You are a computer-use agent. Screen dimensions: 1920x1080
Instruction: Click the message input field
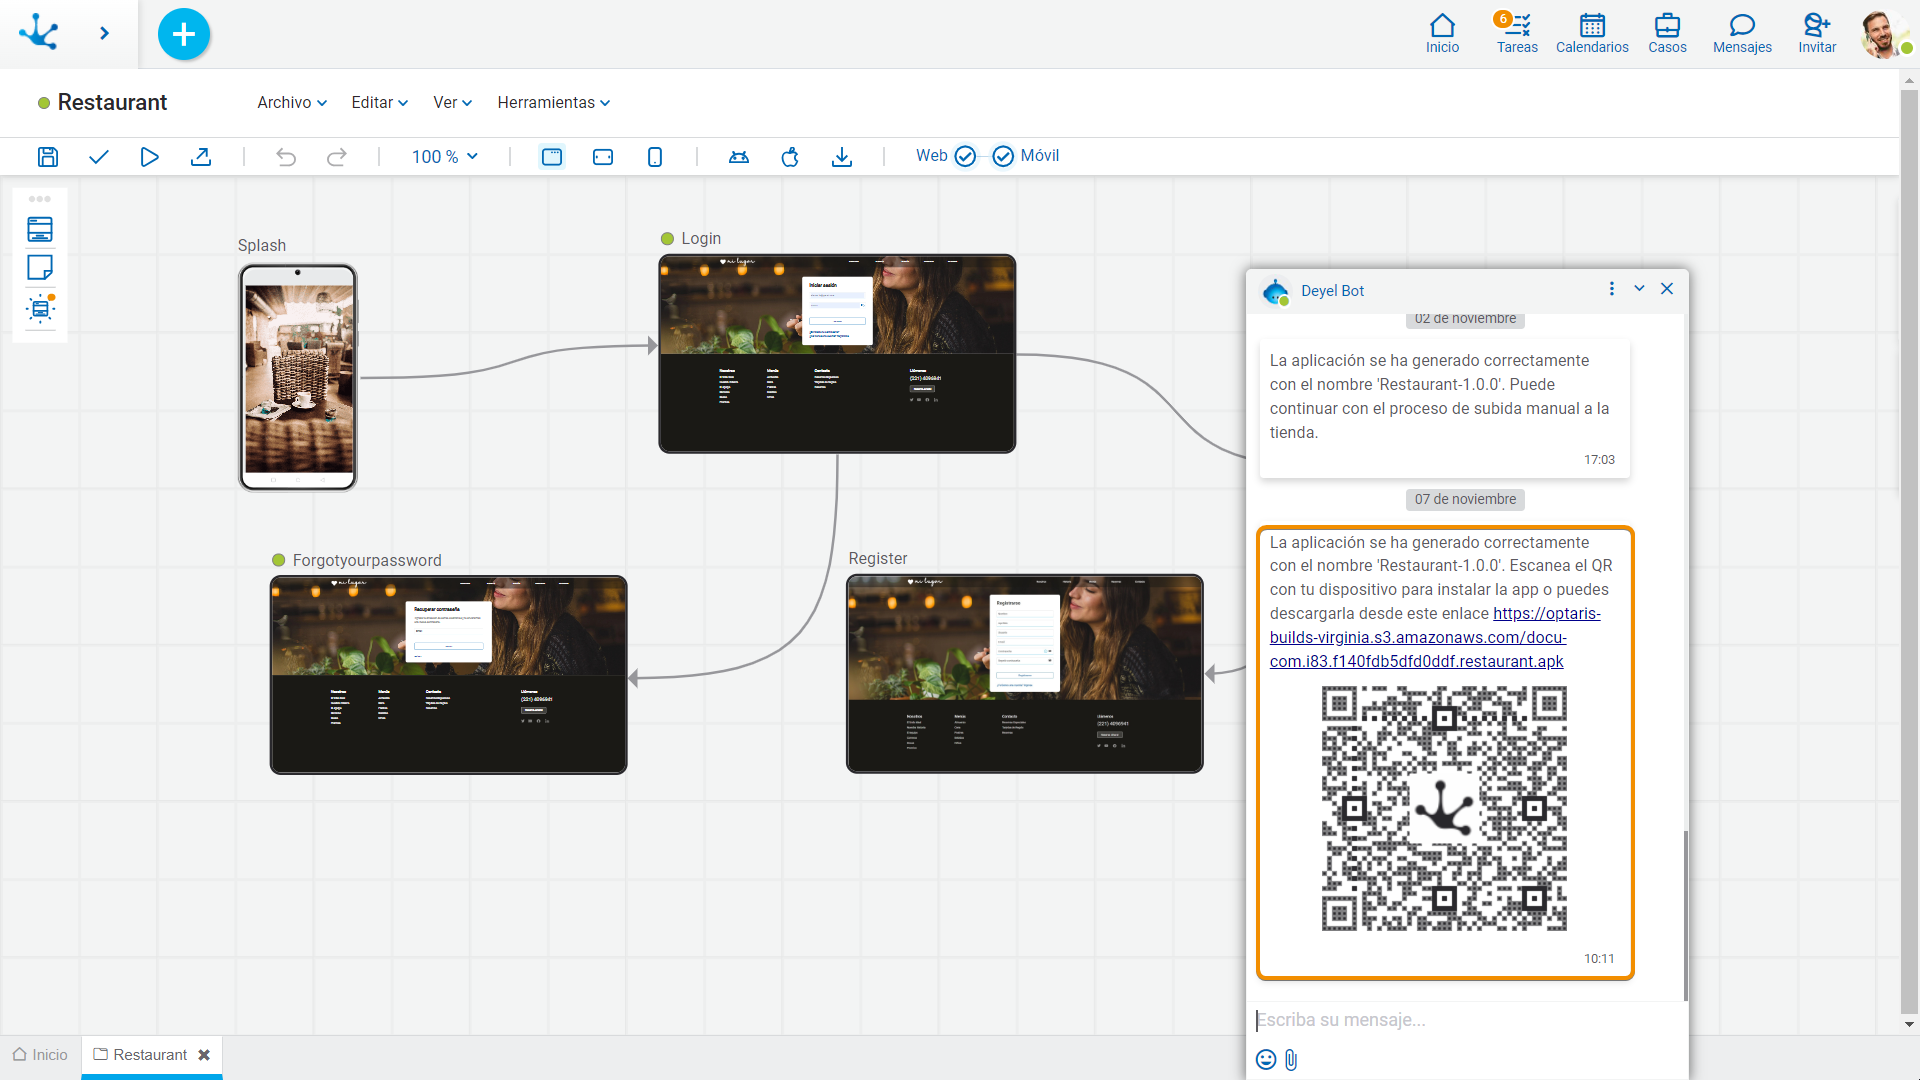tap(1465, 1020)
